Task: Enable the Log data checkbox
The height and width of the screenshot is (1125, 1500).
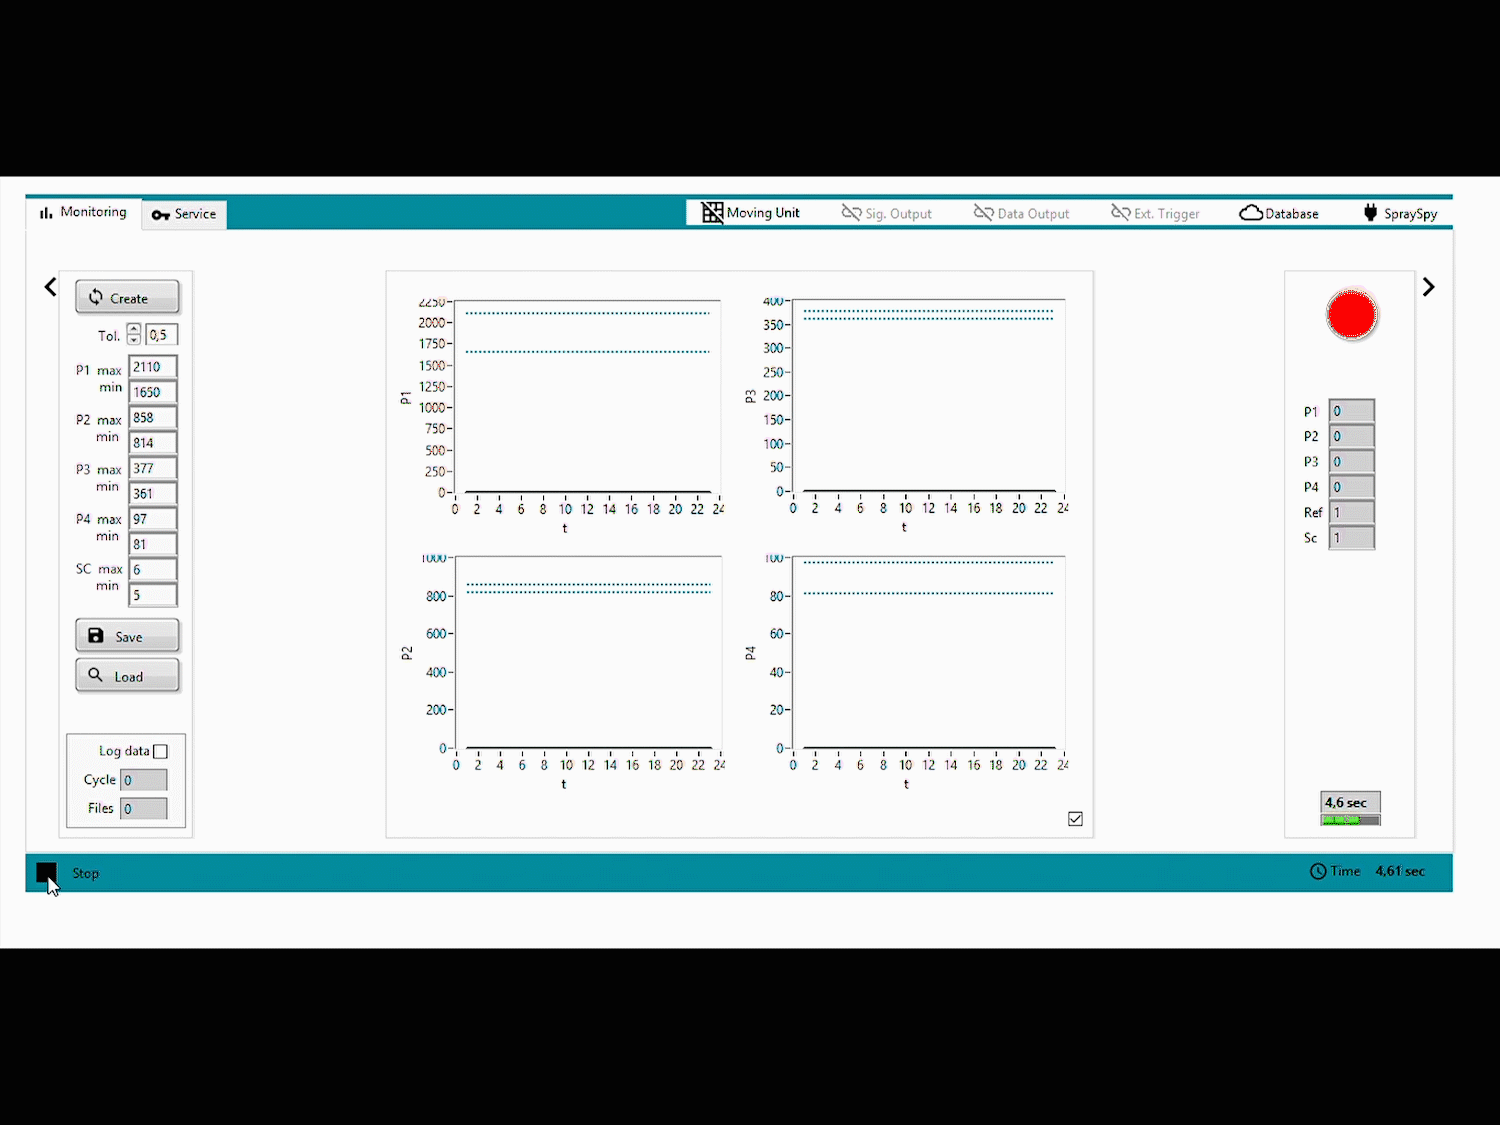Action: click(x=160, y=751)
